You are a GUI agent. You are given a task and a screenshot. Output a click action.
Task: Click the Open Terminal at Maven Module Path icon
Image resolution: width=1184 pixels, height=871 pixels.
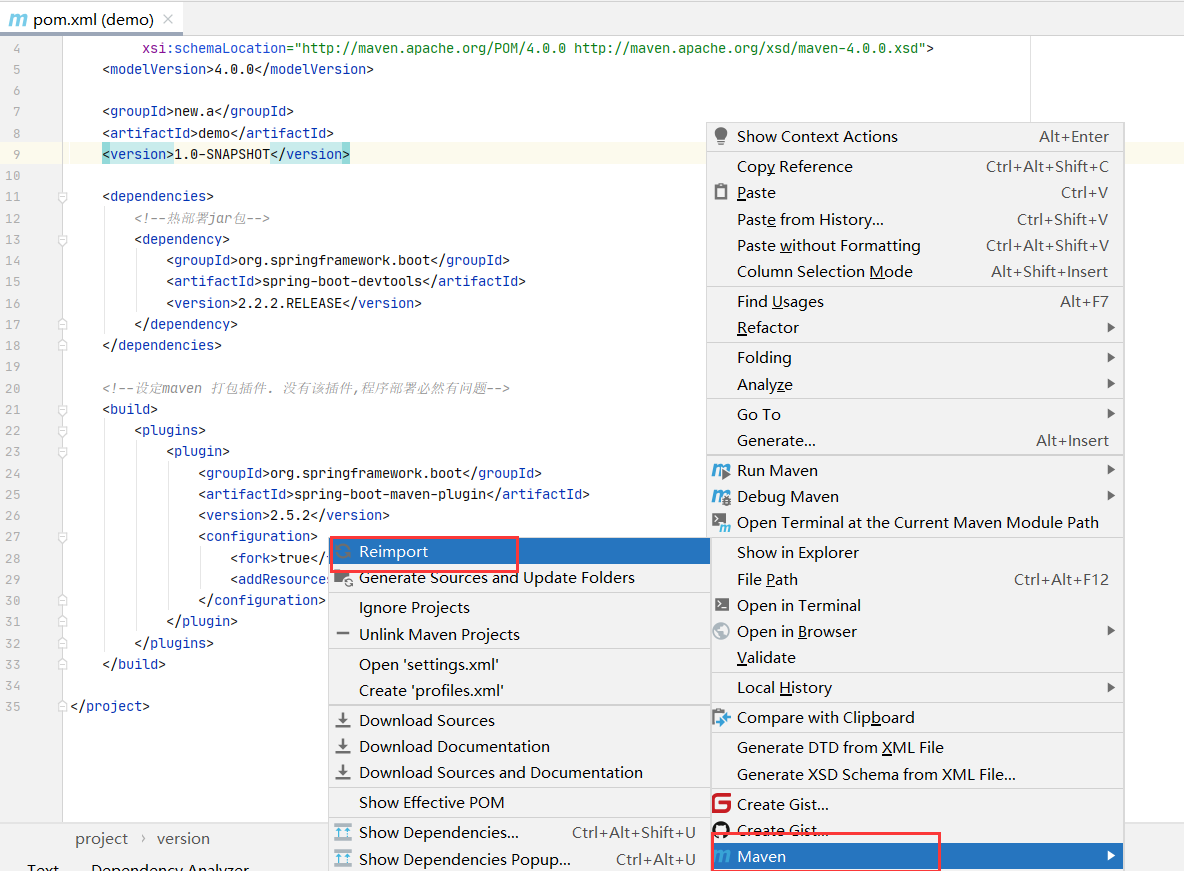pos(721,523)
